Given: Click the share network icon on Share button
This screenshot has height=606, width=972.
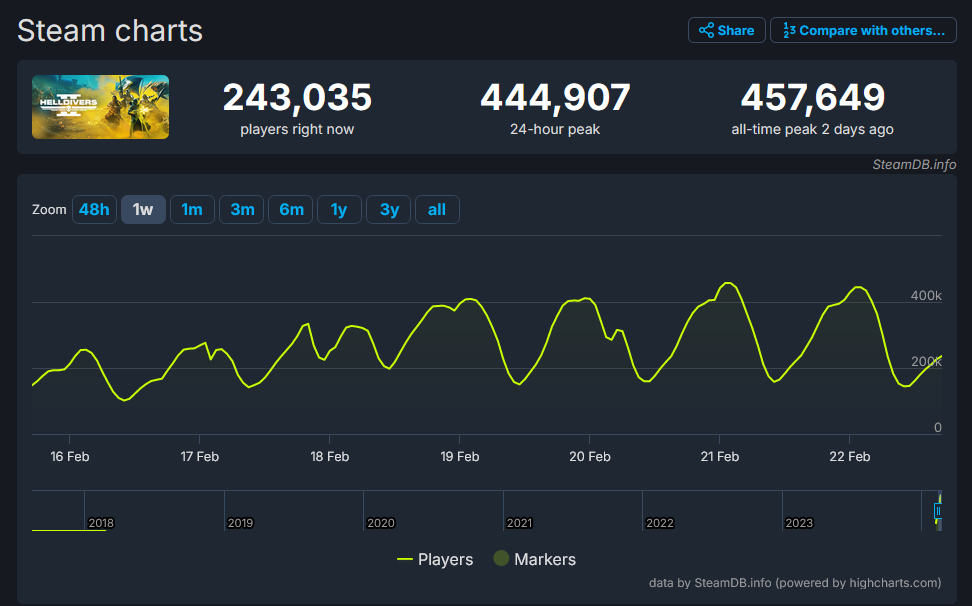Looking at the screenshot, I should click(705, 29).
